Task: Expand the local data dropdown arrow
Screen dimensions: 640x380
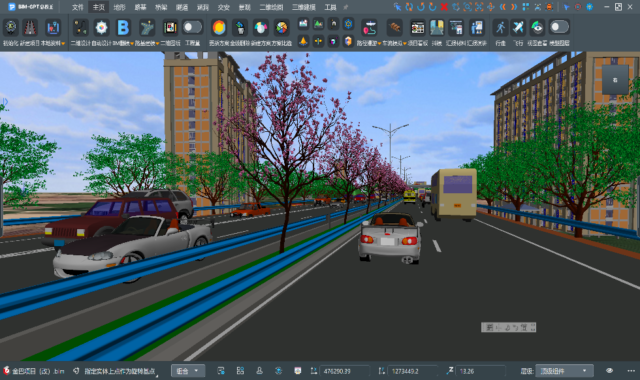Action: click(x=63, y=43)
